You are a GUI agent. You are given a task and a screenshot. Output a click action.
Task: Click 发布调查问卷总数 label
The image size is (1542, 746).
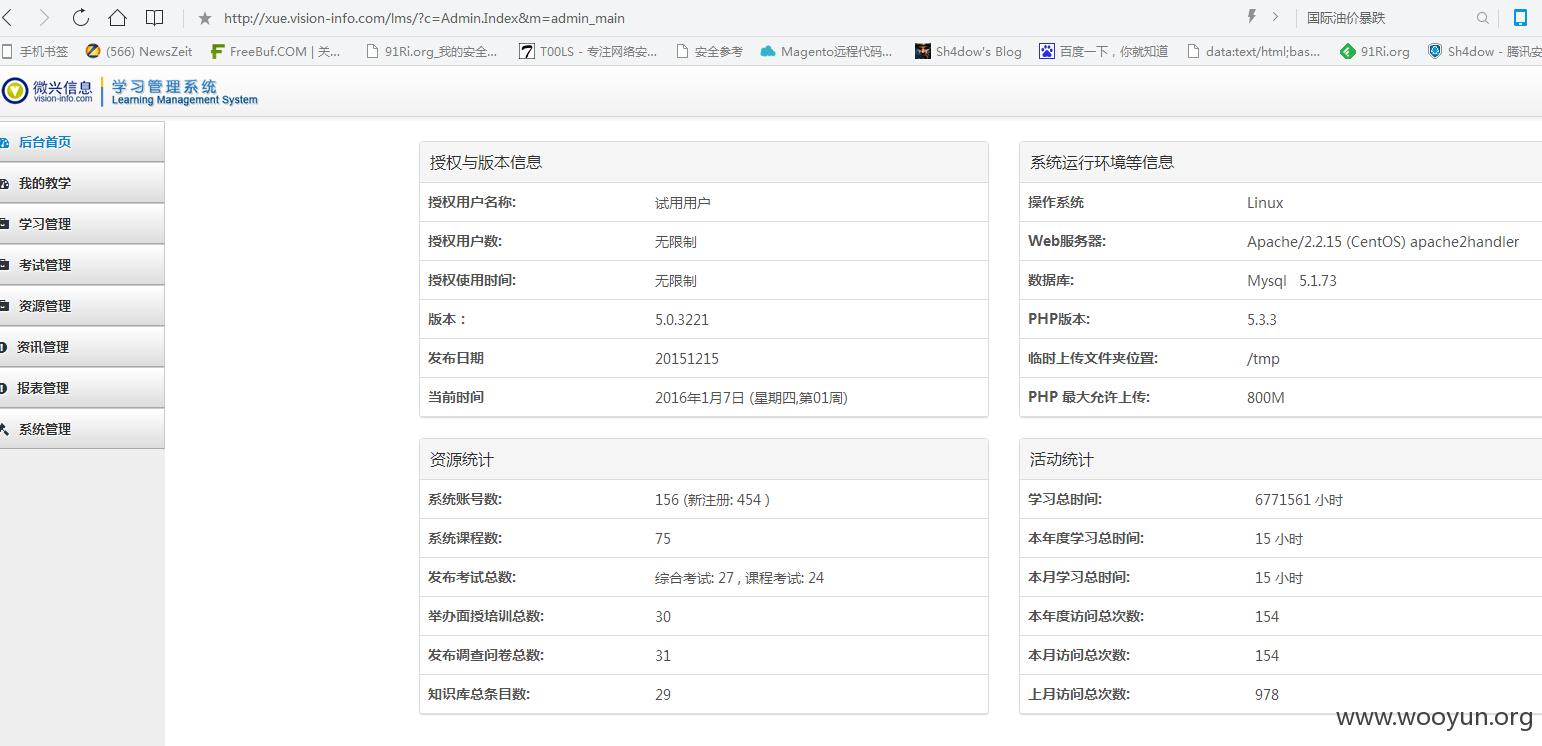point(486,655)
